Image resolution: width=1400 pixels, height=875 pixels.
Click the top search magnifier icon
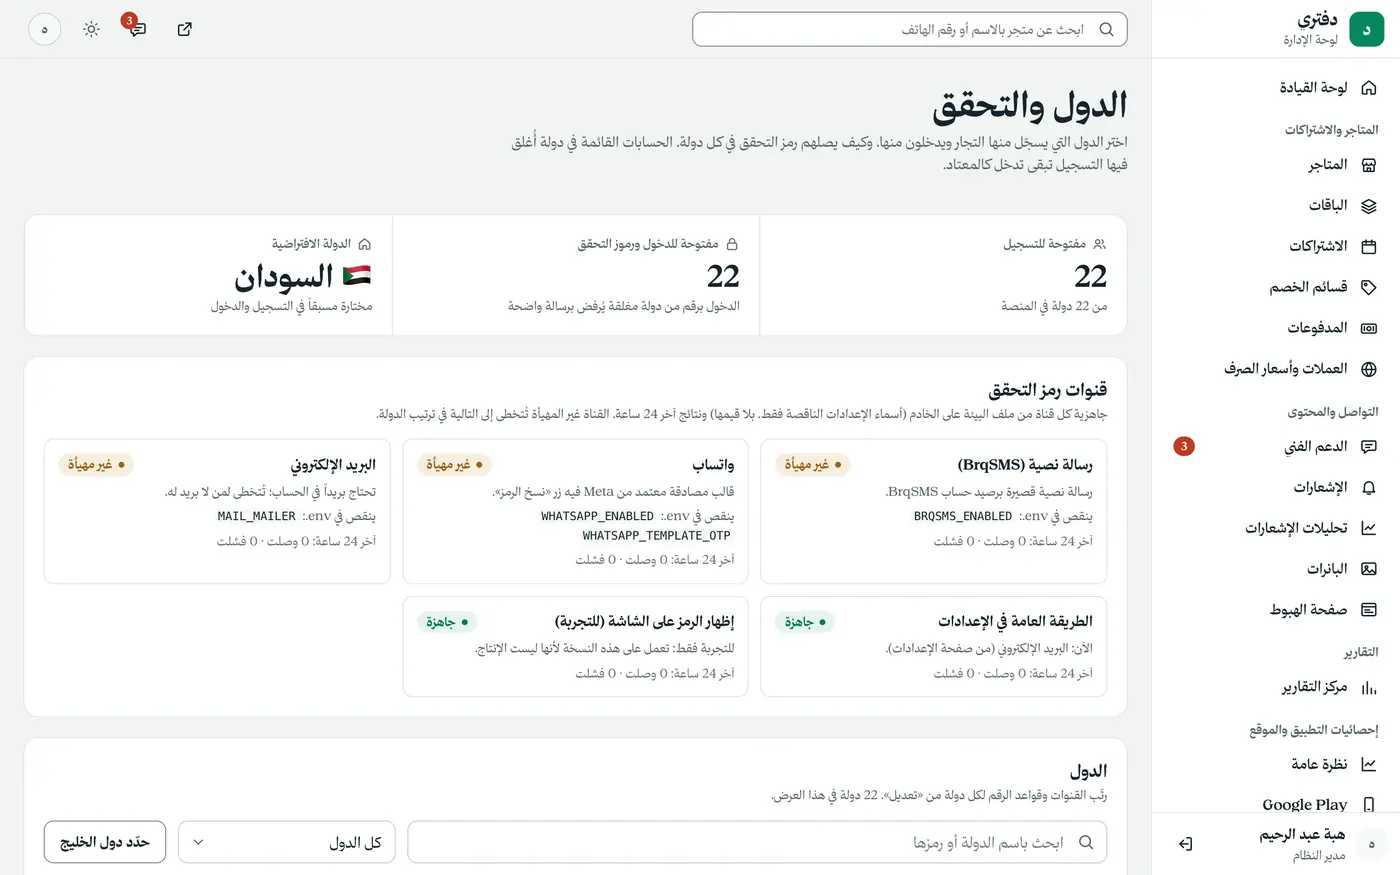click(1106, 29)
